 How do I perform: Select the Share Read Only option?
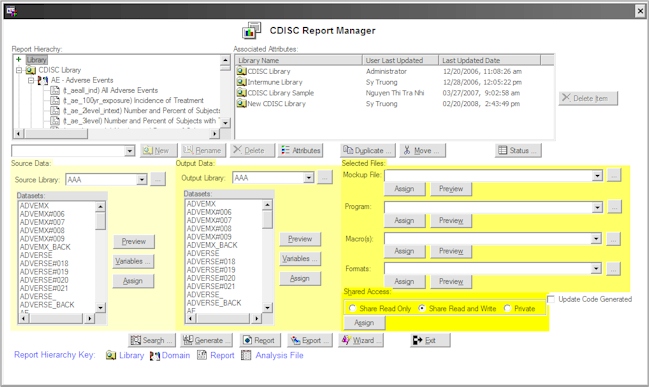[x=352, y=308]
